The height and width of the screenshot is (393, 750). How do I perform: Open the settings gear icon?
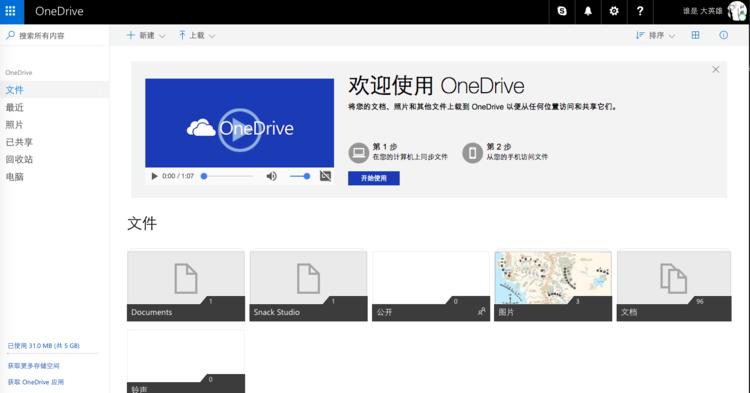[x=614, y=11]
